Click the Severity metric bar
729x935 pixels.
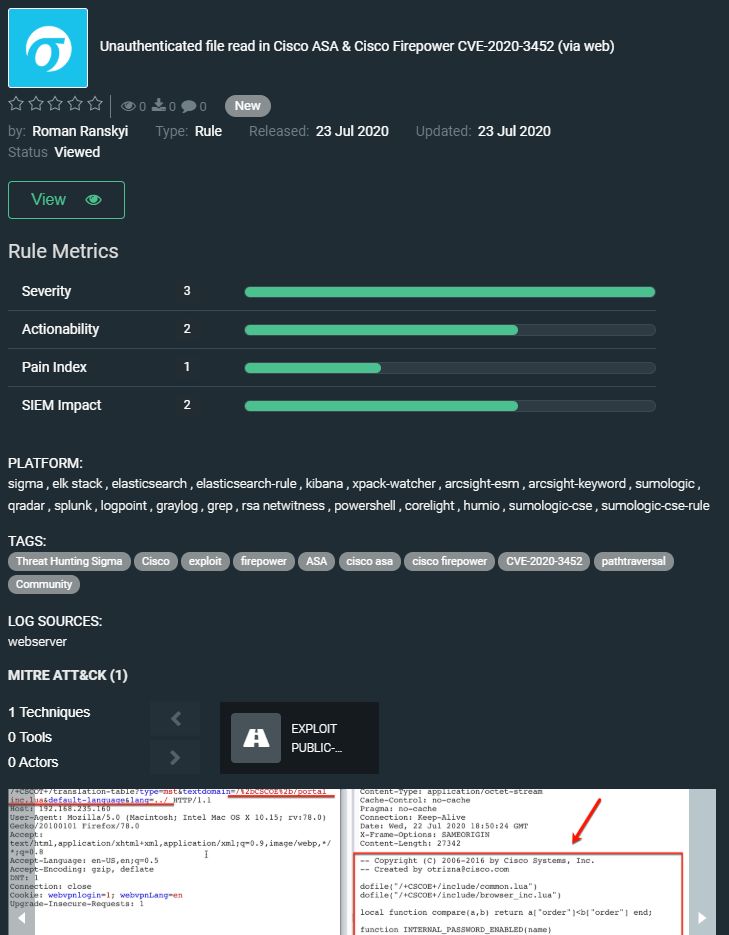pos(450,292)
